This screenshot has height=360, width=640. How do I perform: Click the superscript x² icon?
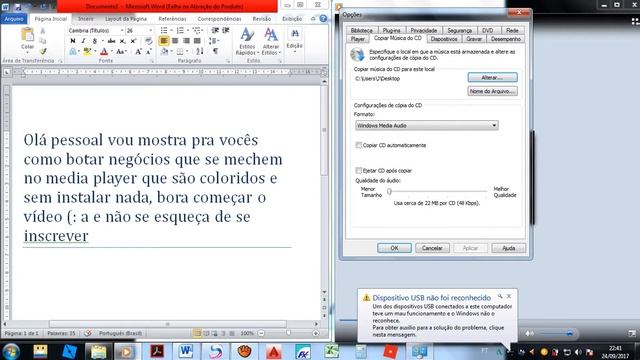pyautogui.click(x=133, y=41)
